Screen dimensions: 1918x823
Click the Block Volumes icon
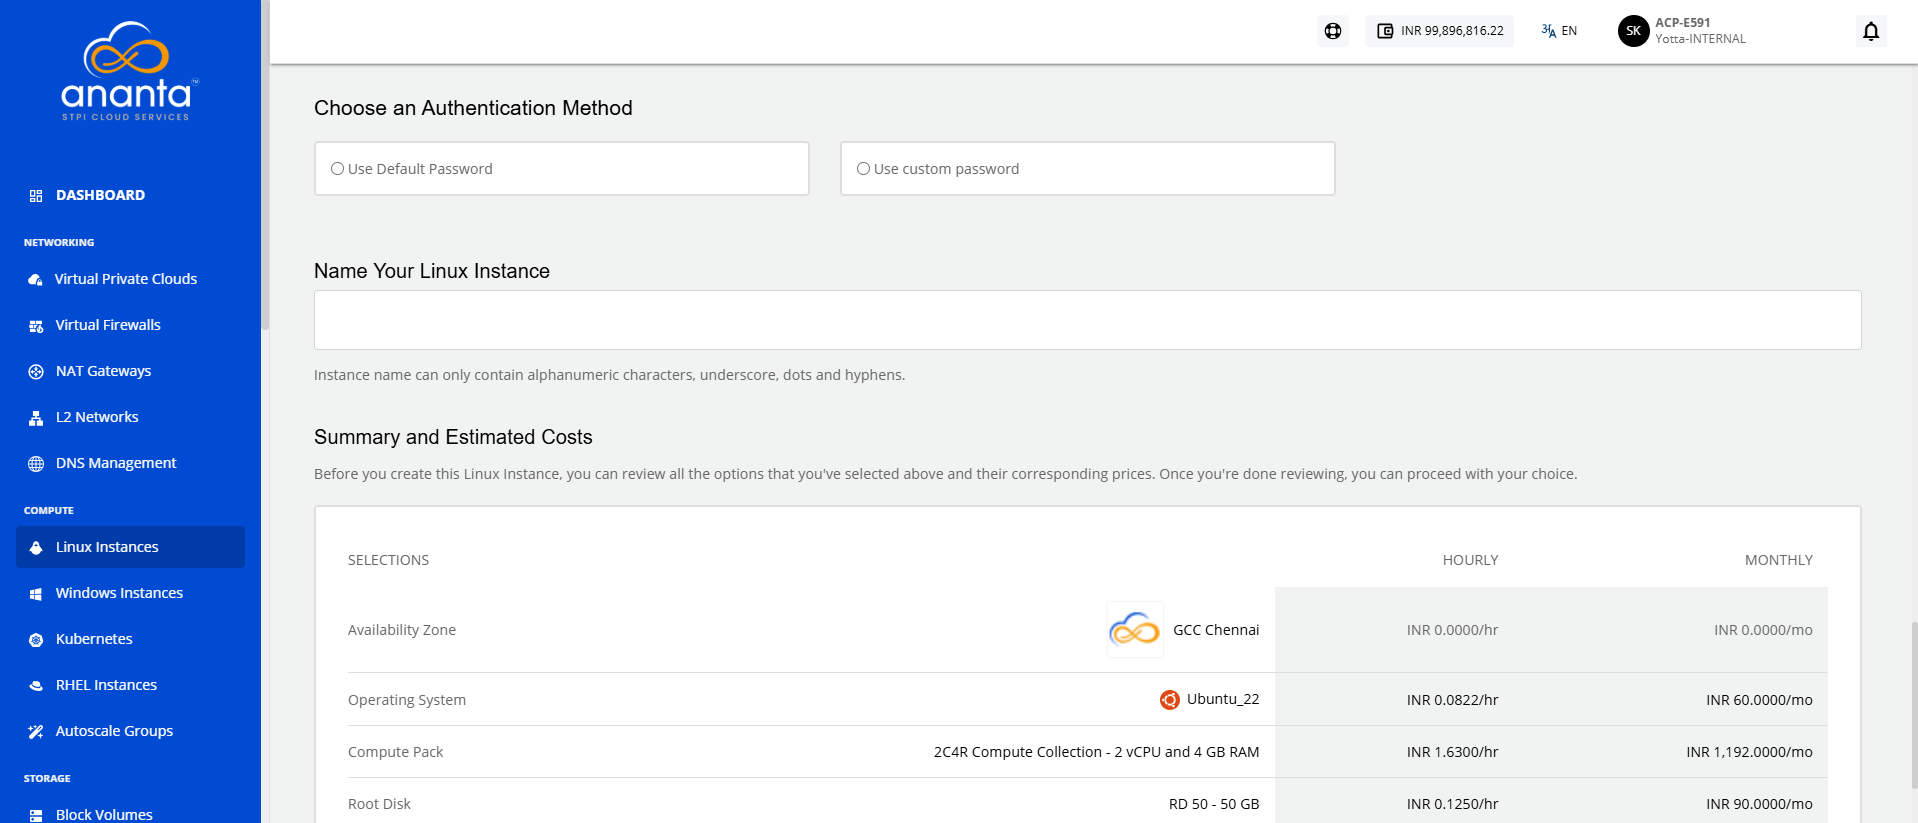[x=36, y=816]
